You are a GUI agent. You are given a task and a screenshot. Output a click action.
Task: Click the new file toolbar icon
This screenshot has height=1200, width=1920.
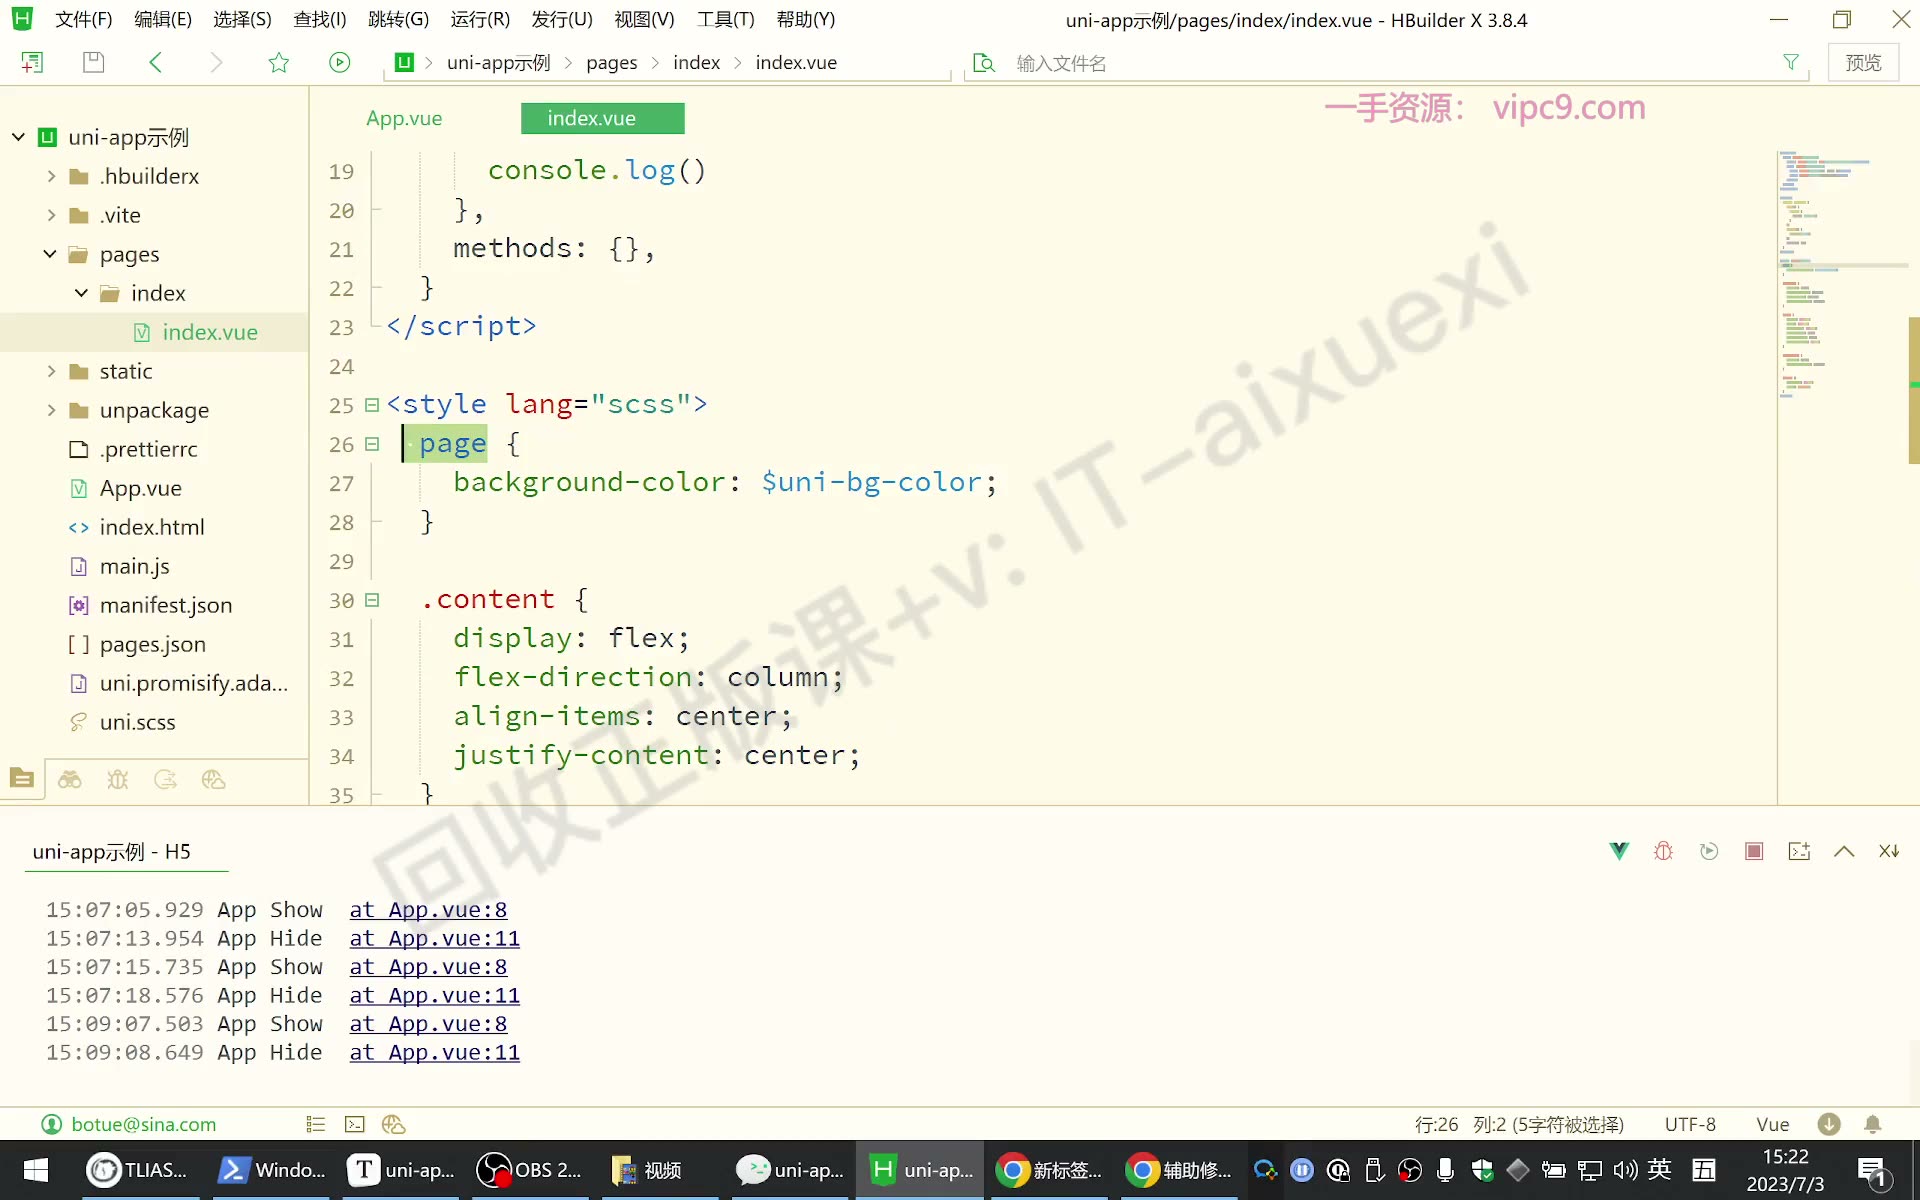click(32, 62)
